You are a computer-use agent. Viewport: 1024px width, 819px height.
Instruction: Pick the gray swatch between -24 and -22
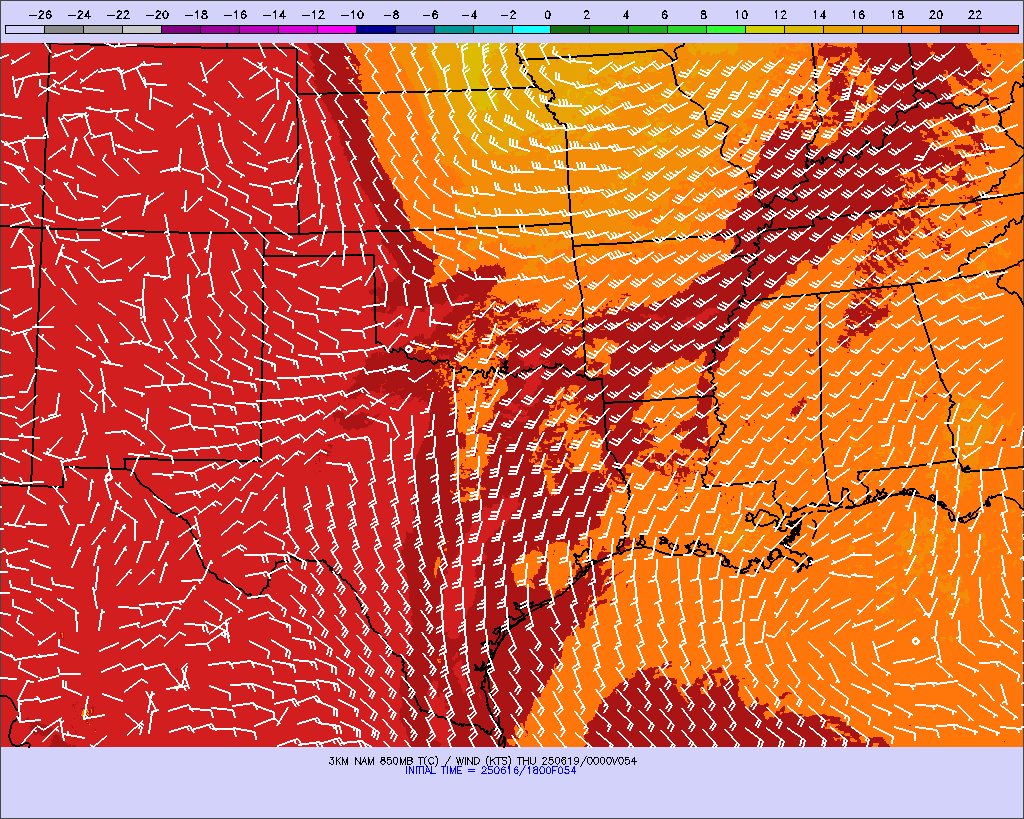click(103, 29)
